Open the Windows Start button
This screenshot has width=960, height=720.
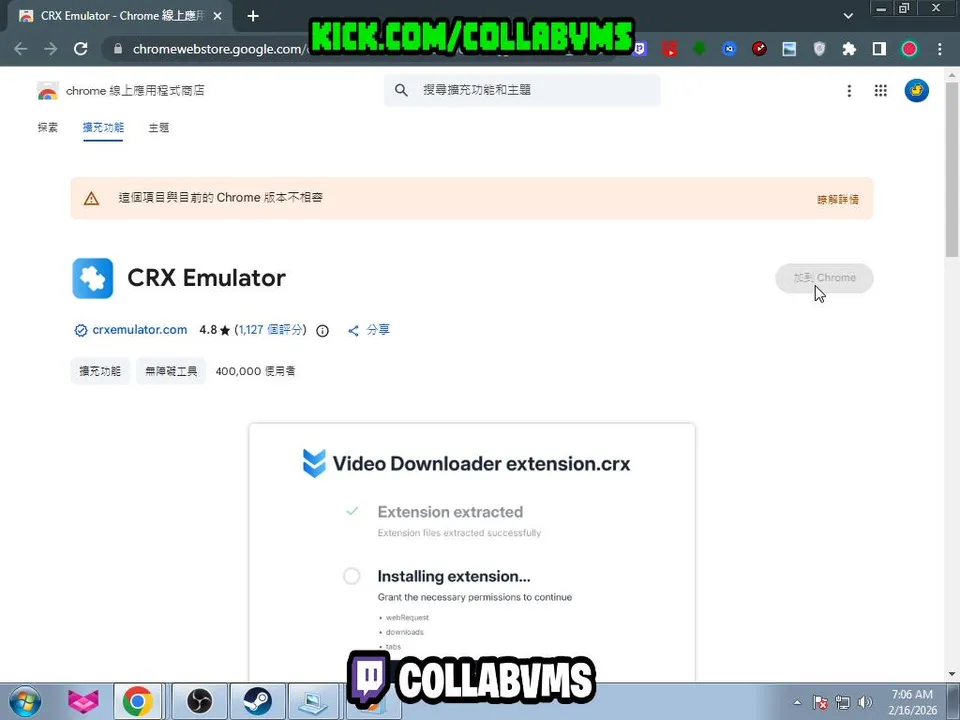[24, 702]
